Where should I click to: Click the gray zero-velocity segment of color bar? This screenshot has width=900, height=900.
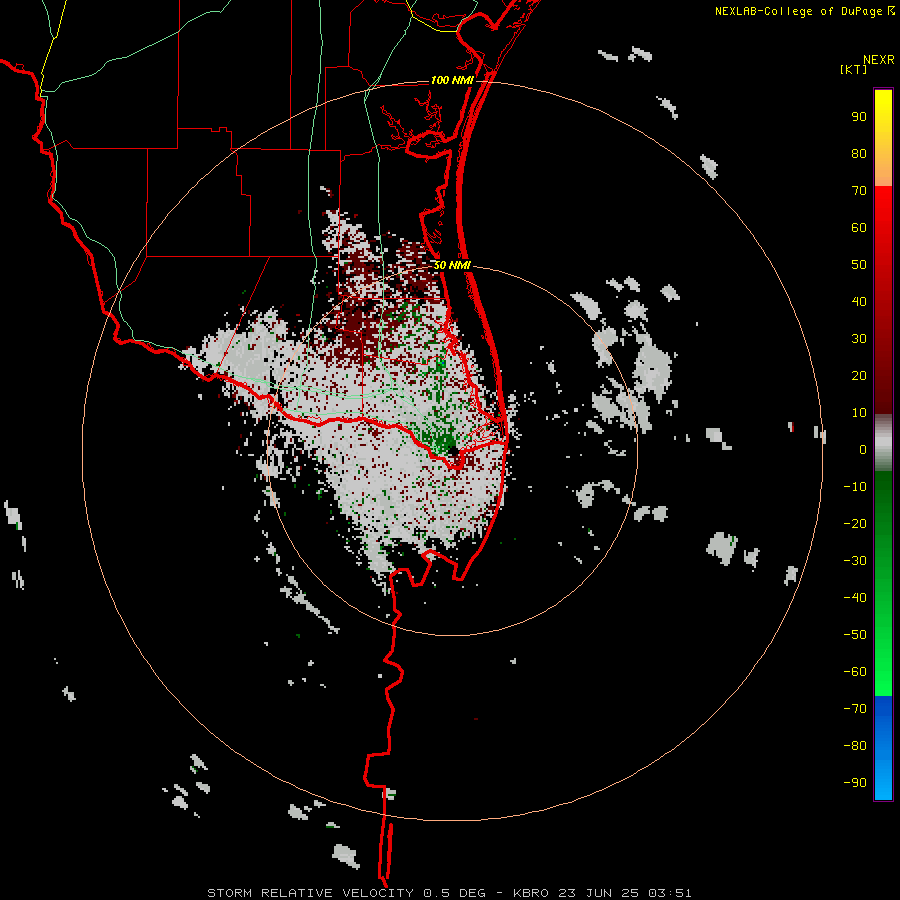pos(883,443)
